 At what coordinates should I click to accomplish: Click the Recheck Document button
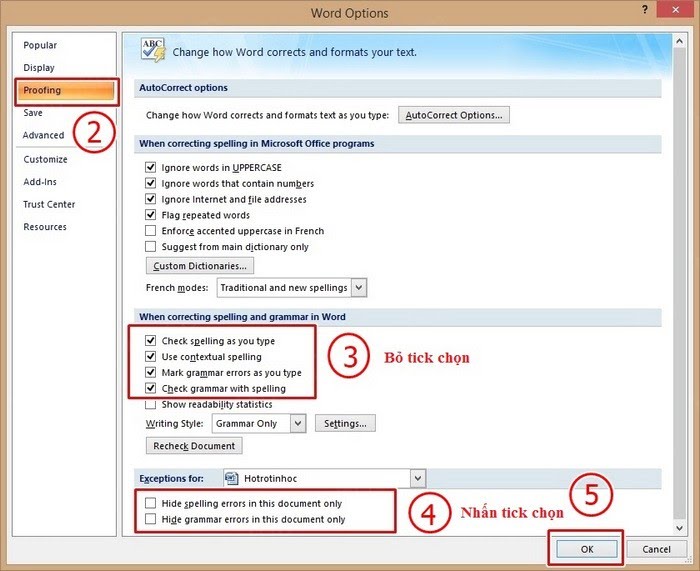click(x=194, y=446)
